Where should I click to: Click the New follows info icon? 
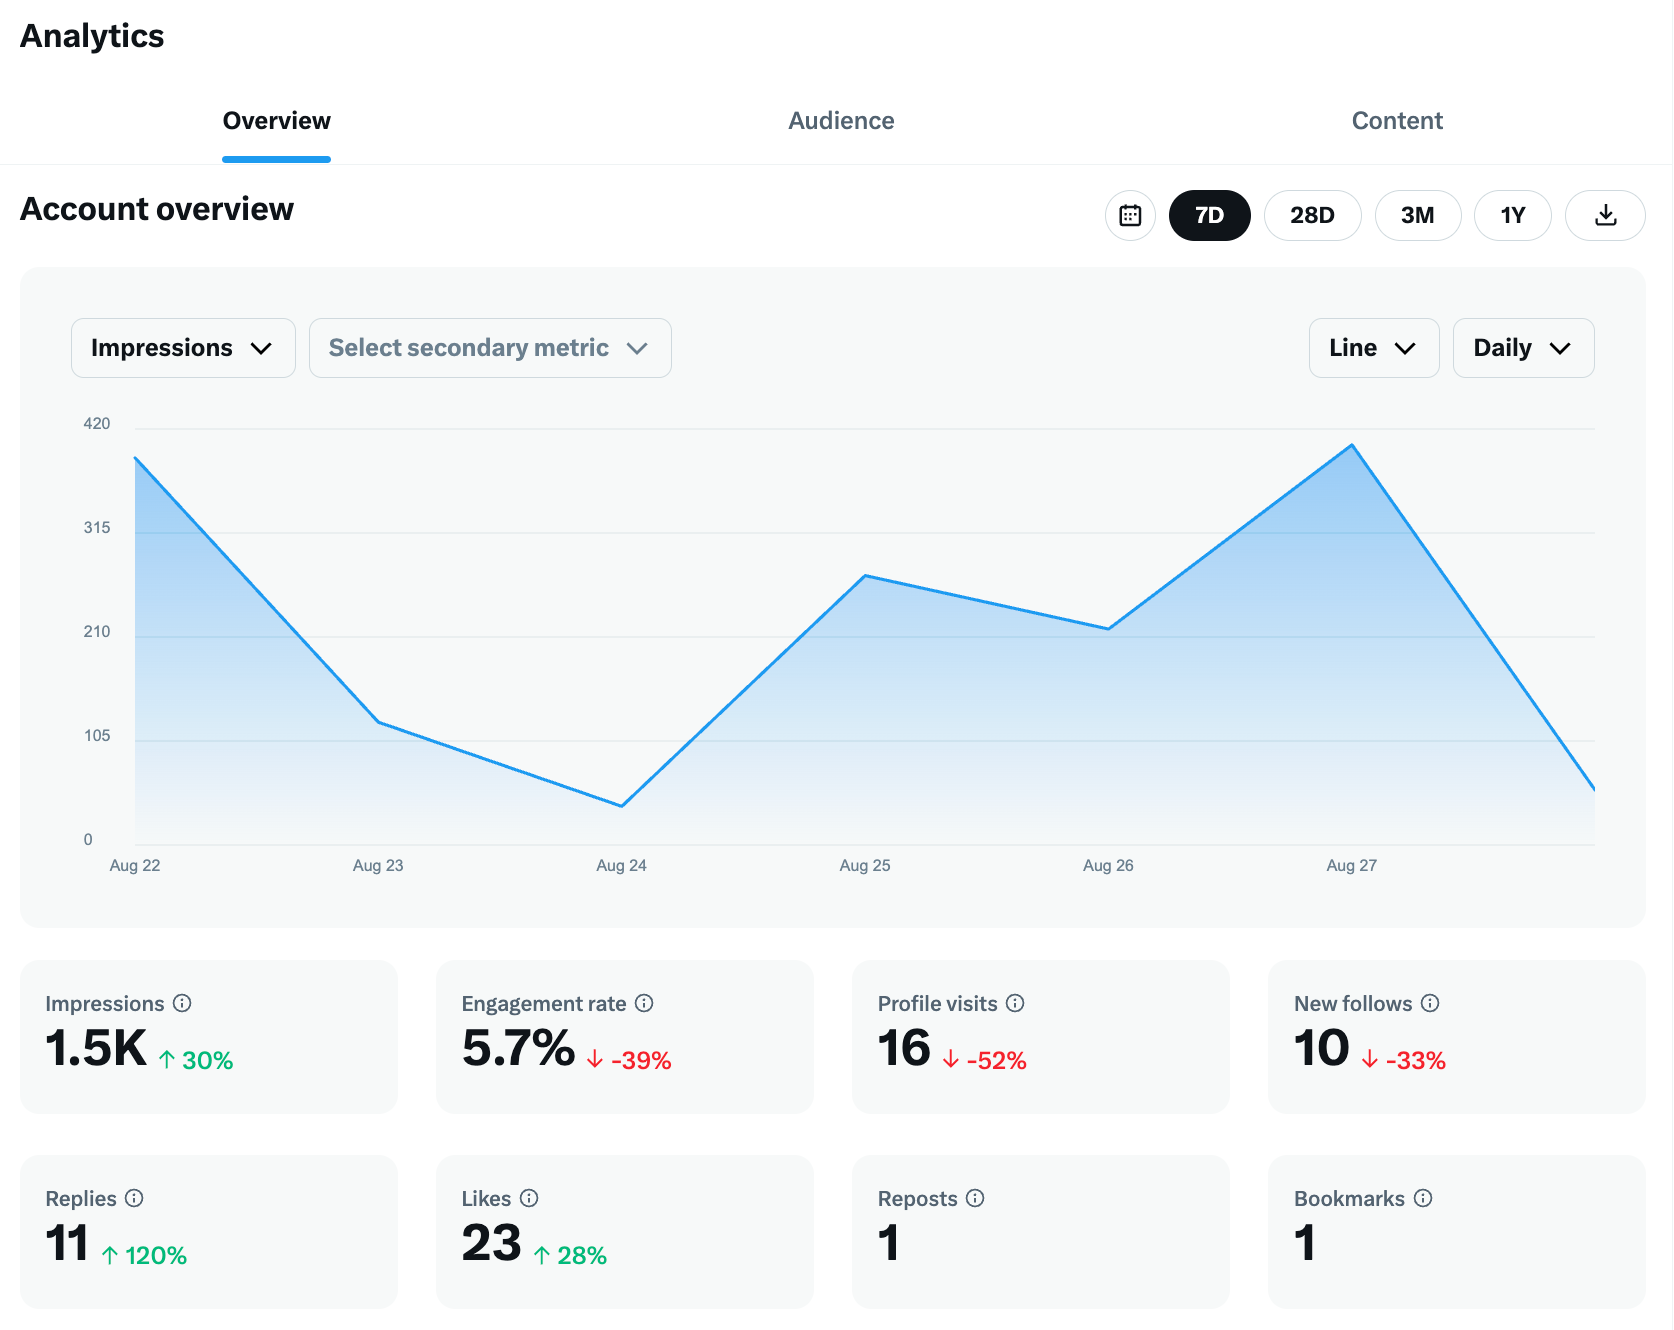coord(1431,1003)
